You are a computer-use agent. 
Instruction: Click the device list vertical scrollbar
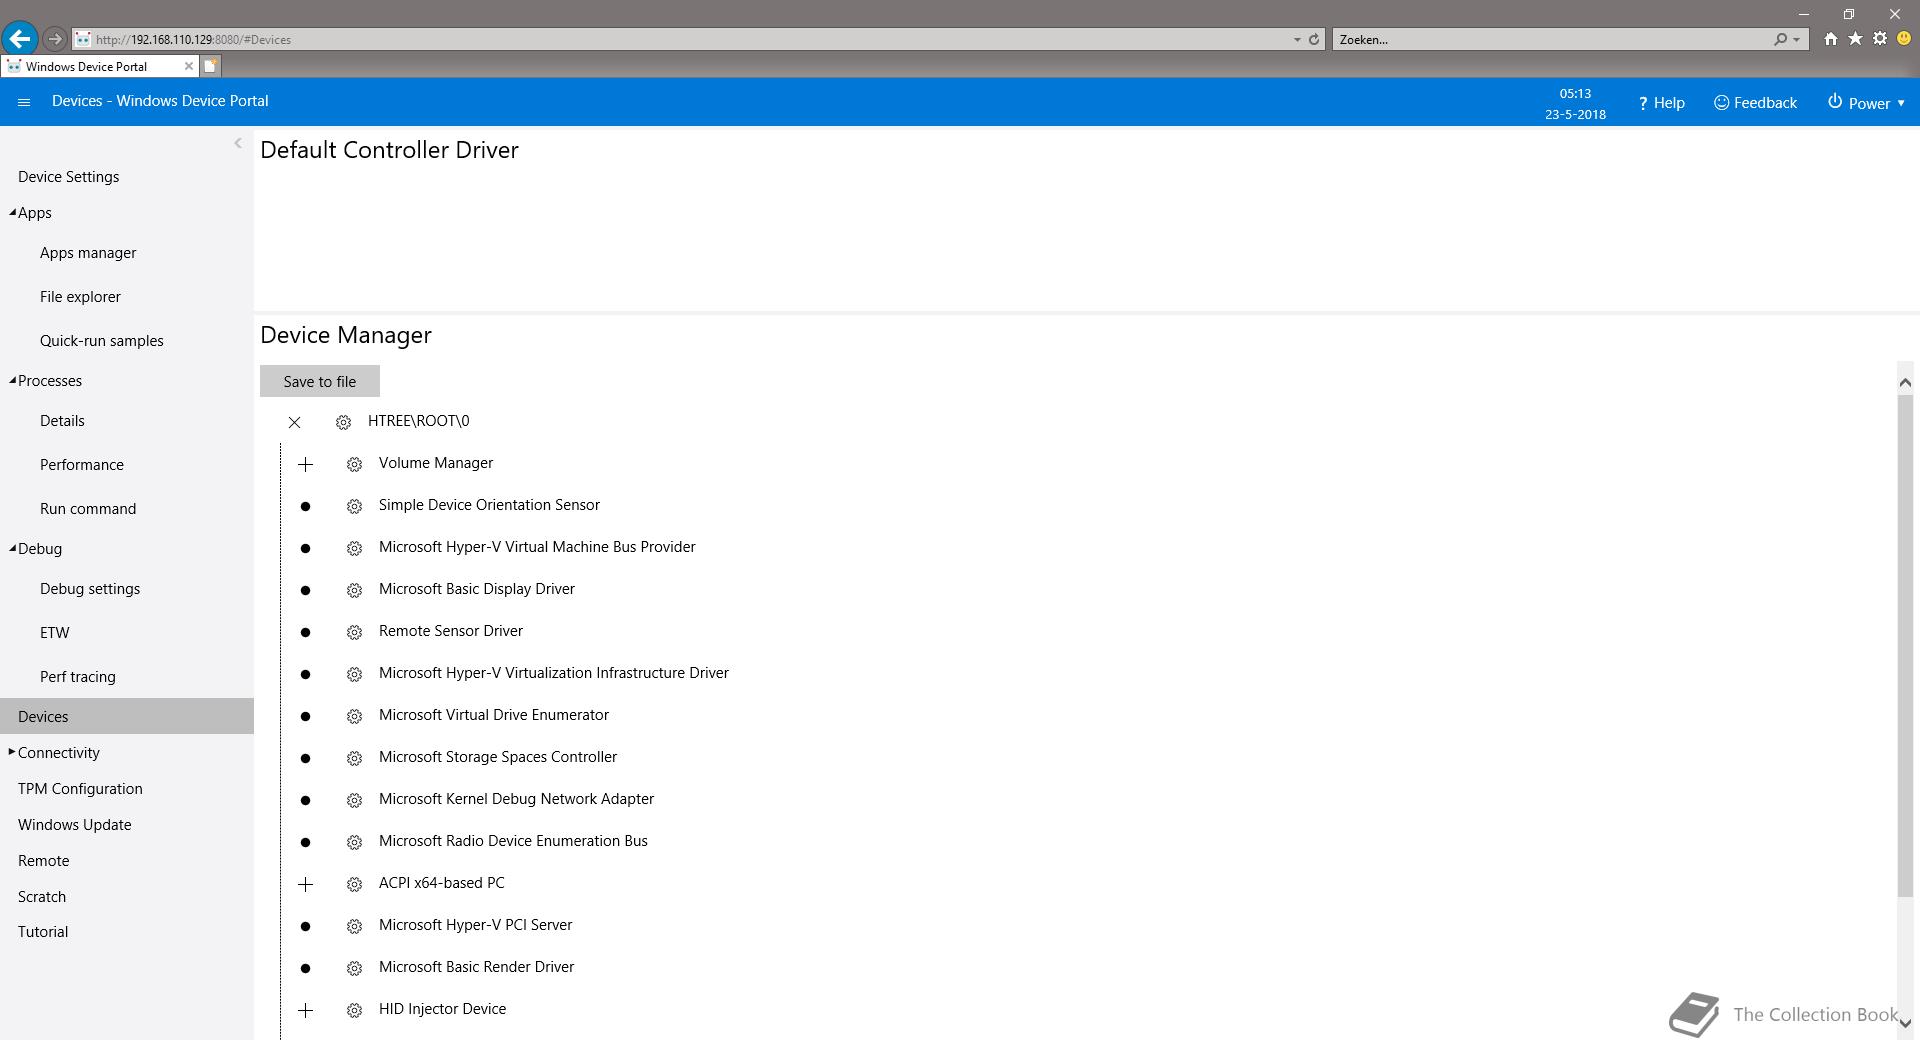tap(1905, 646)
